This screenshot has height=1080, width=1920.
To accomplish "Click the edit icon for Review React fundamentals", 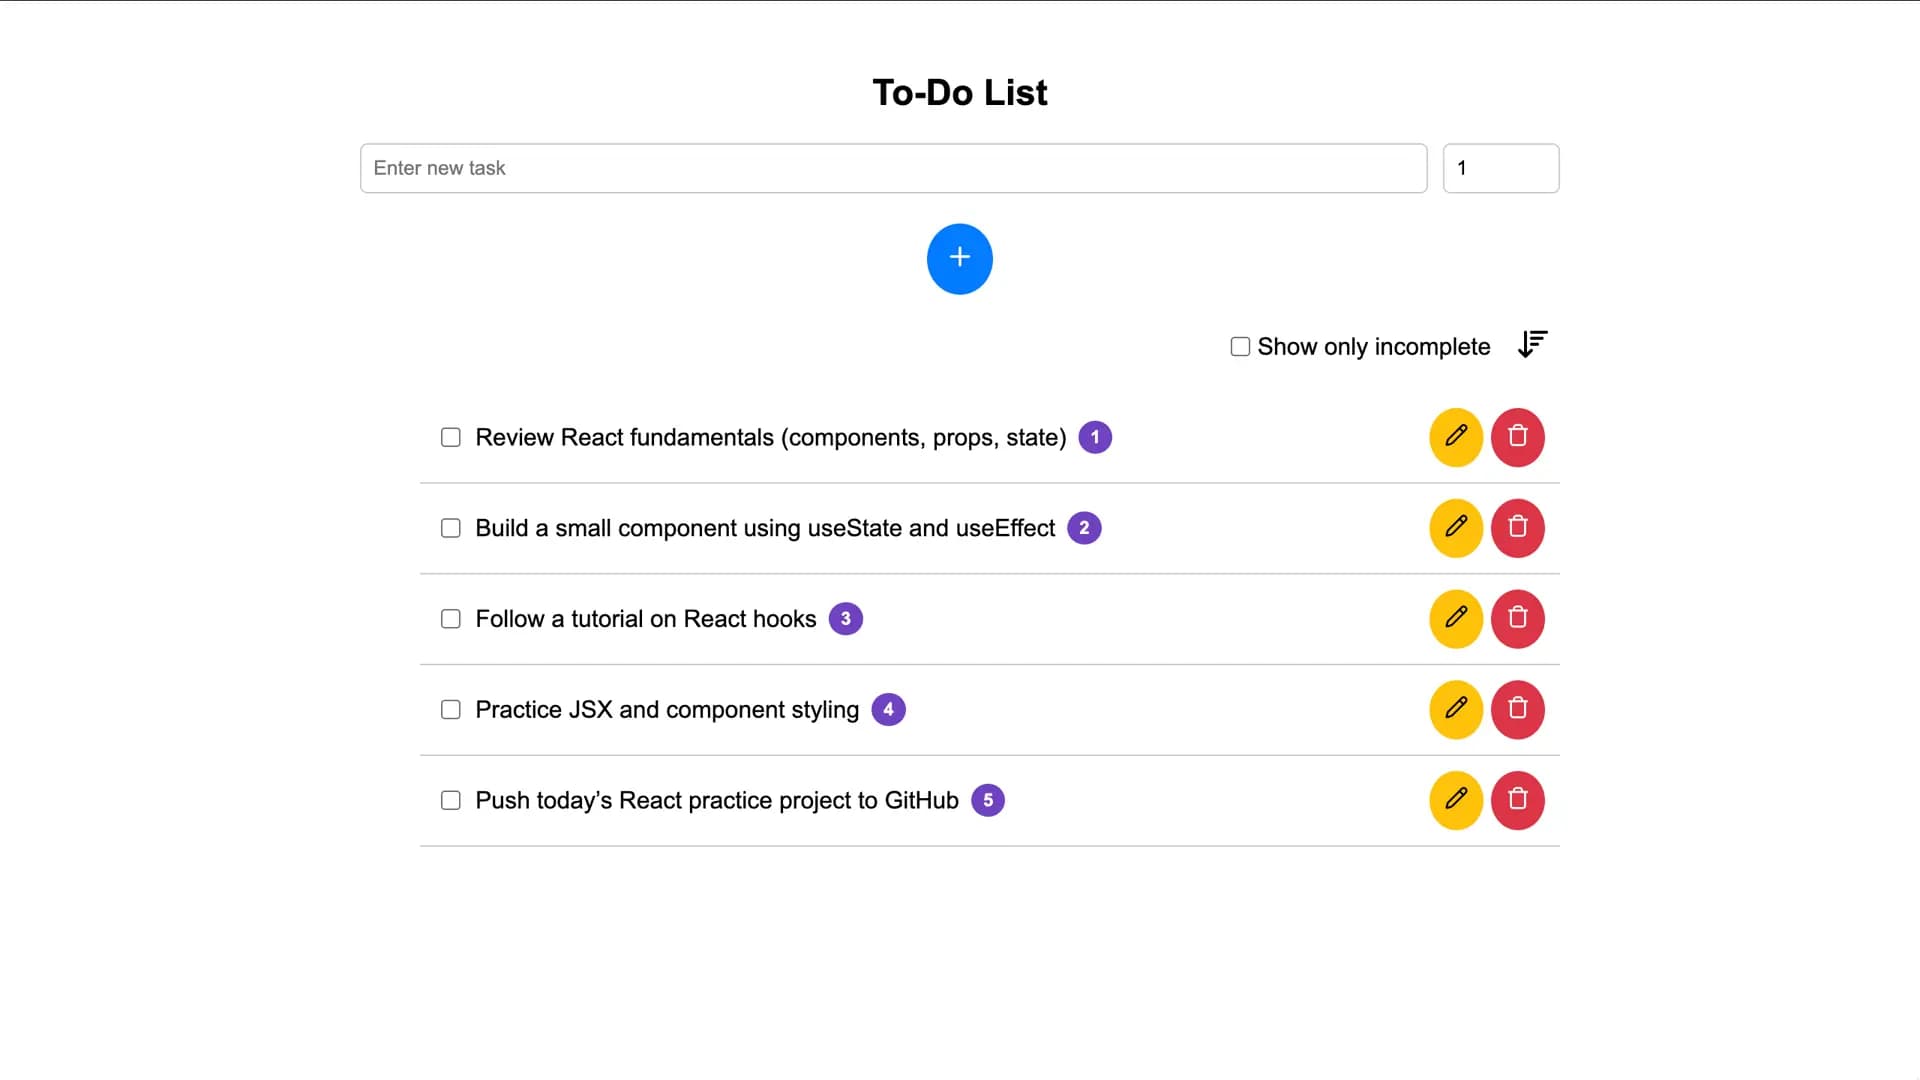I will 1456,437.
